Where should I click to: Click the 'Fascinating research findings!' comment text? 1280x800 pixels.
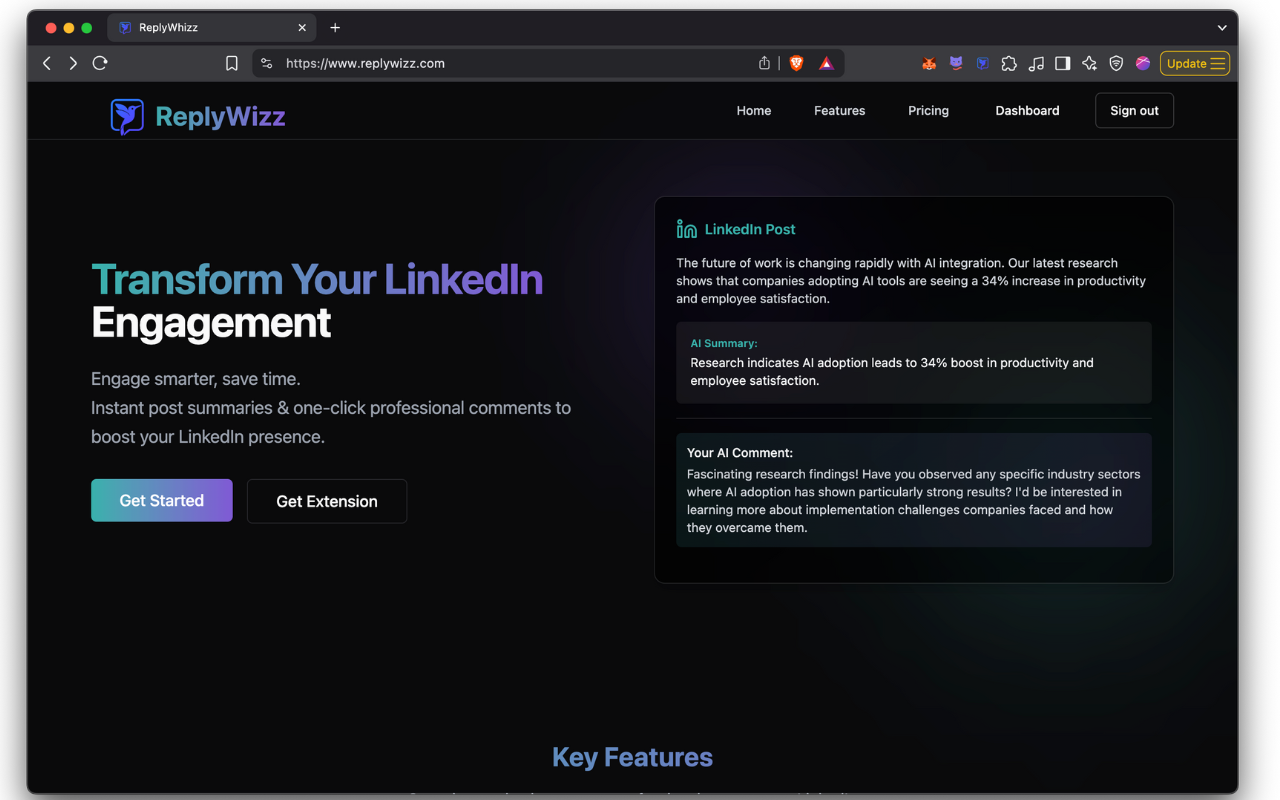(x=913, y=501)
